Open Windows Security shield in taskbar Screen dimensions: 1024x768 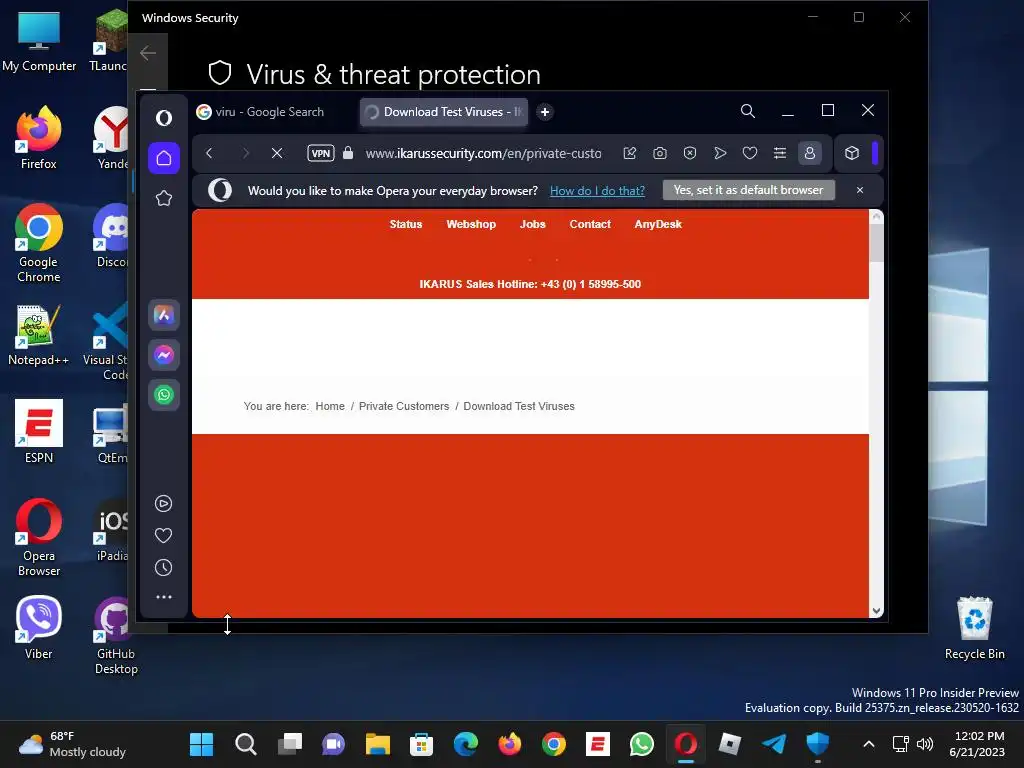(x=818, y=744)
